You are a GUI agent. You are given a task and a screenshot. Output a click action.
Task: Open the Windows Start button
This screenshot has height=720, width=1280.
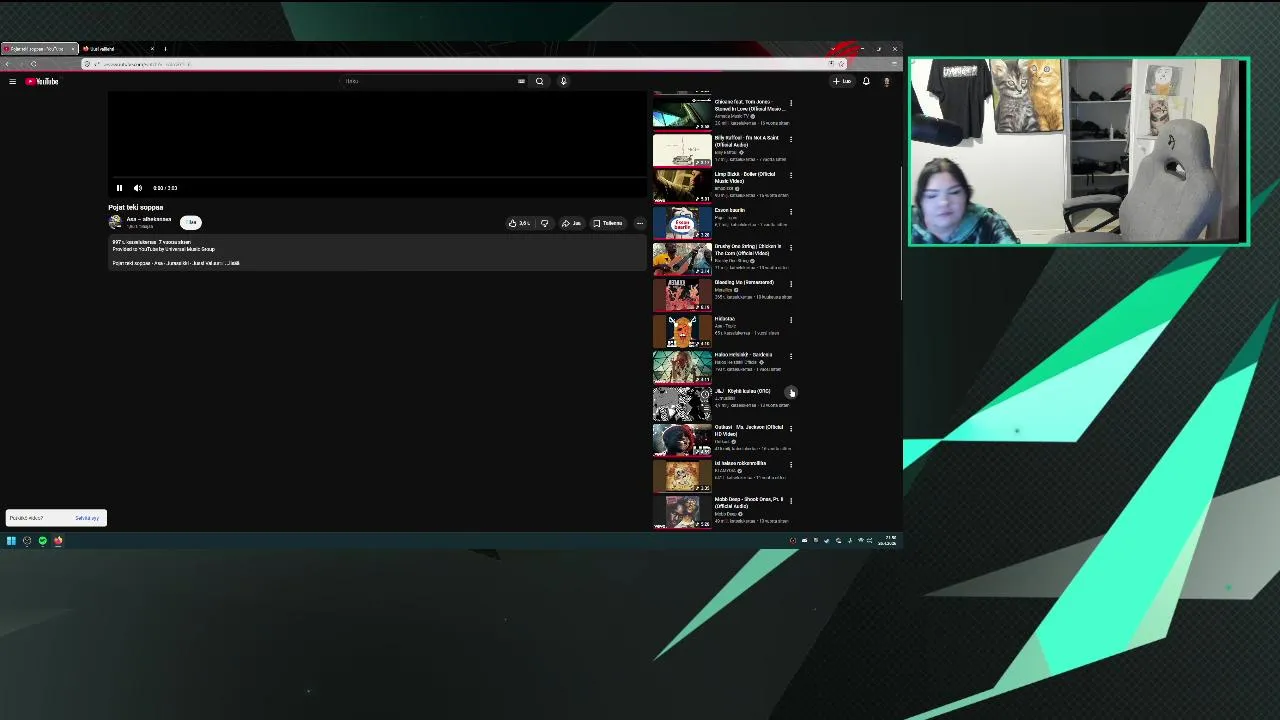(x=11, y=541)
